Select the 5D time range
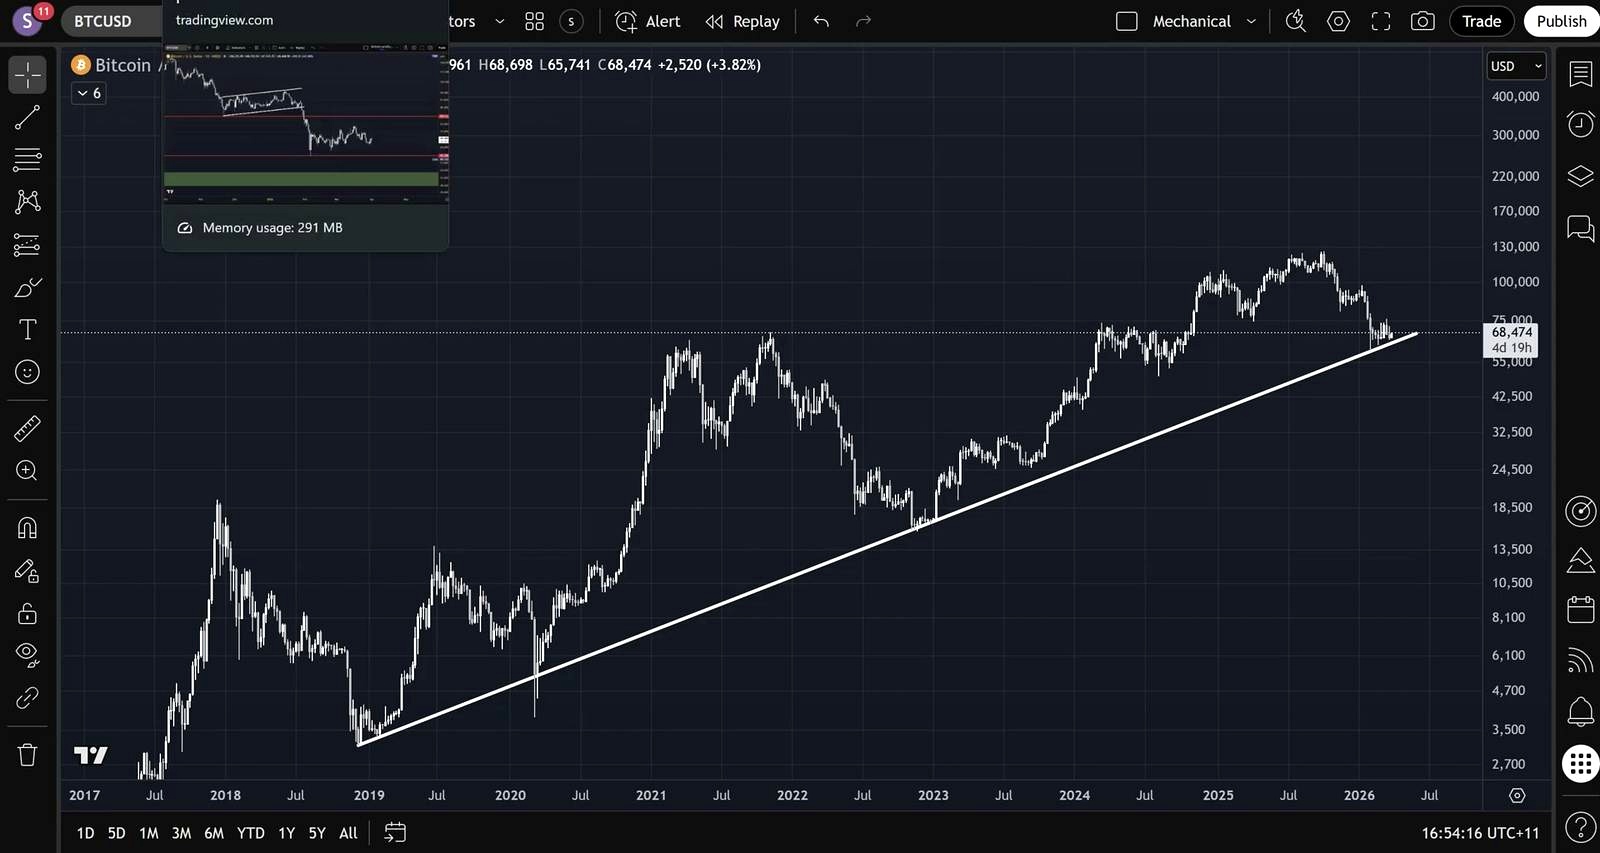 click(116, 833)
